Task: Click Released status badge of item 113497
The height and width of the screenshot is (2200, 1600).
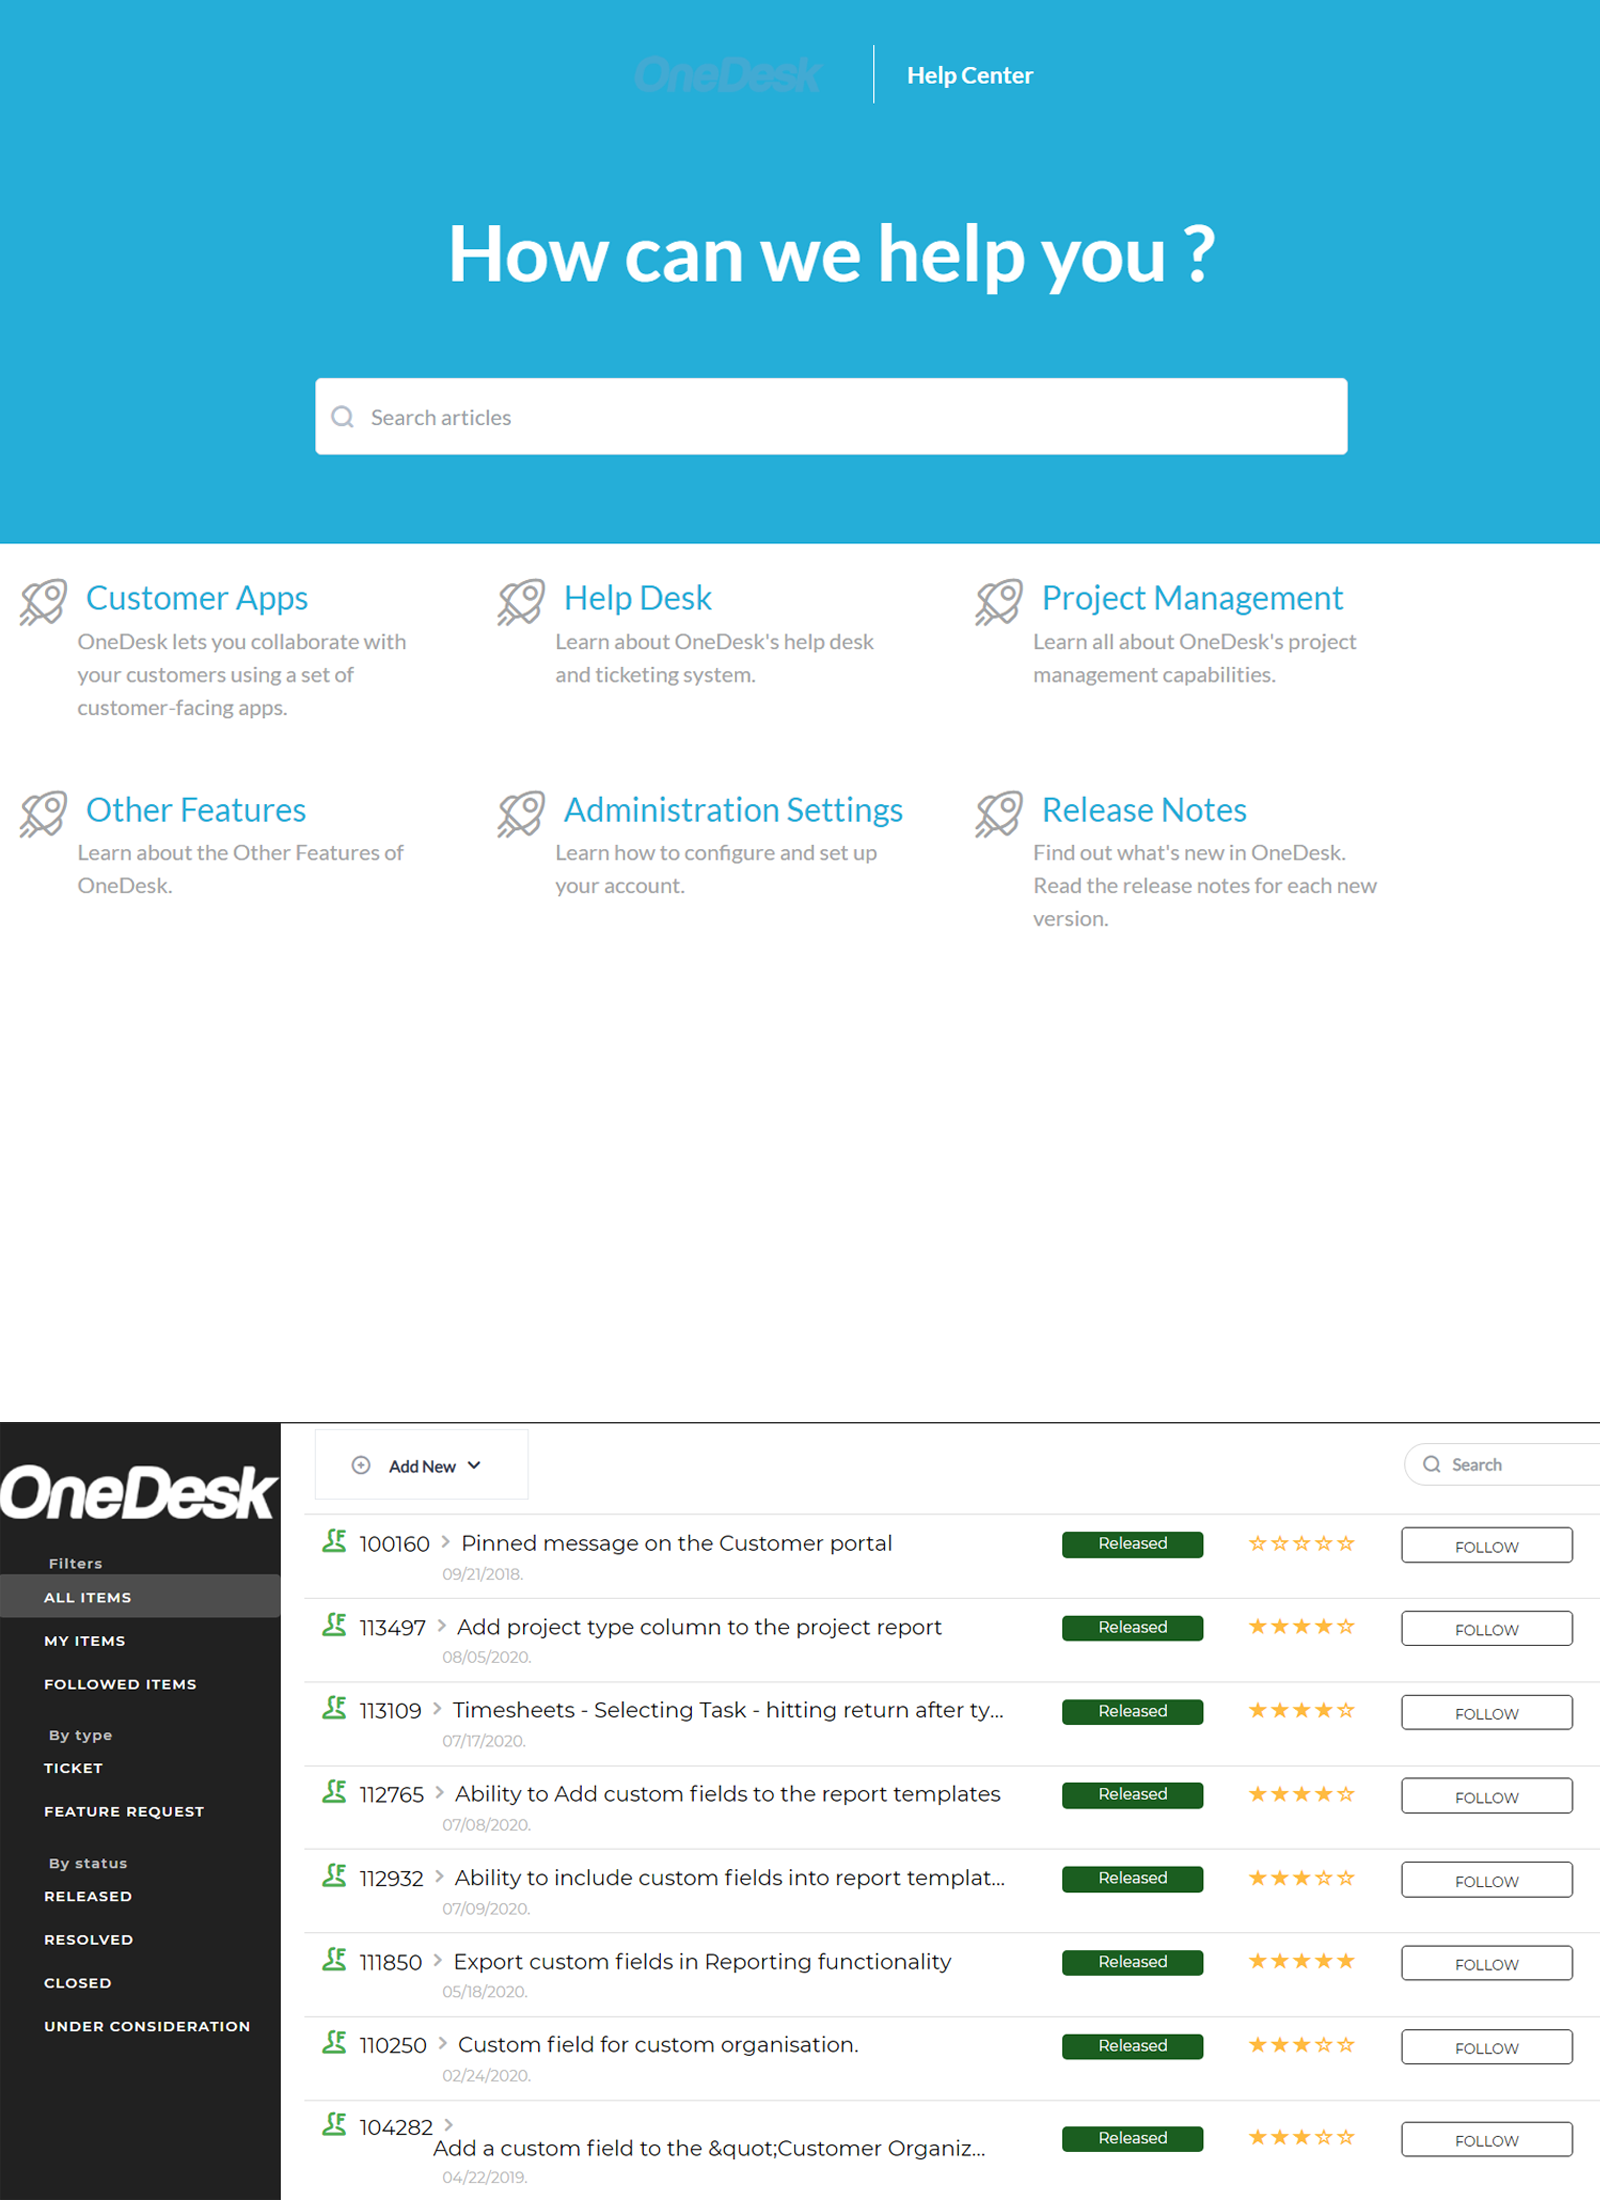Action: (x=1132, y=1627)
